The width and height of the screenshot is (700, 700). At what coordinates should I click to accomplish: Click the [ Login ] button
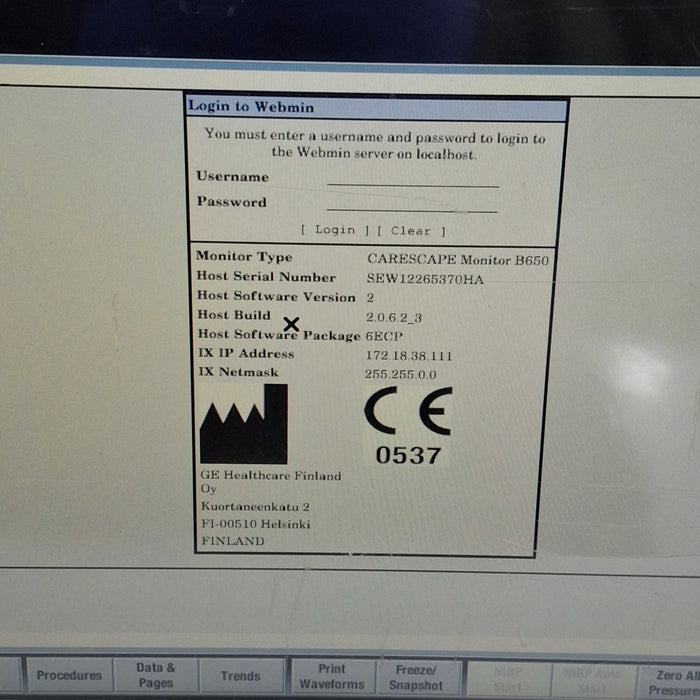(x=335, y=230)
